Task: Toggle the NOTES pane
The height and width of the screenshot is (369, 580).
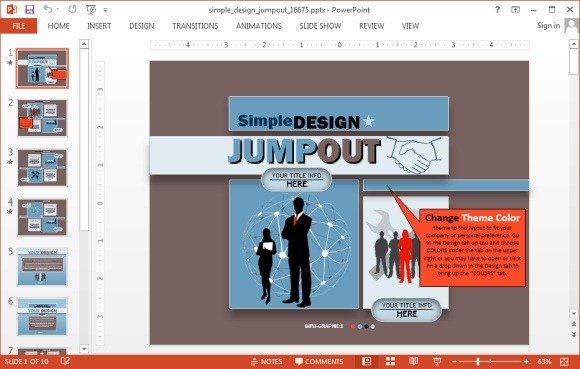Action: click(266, 361)
